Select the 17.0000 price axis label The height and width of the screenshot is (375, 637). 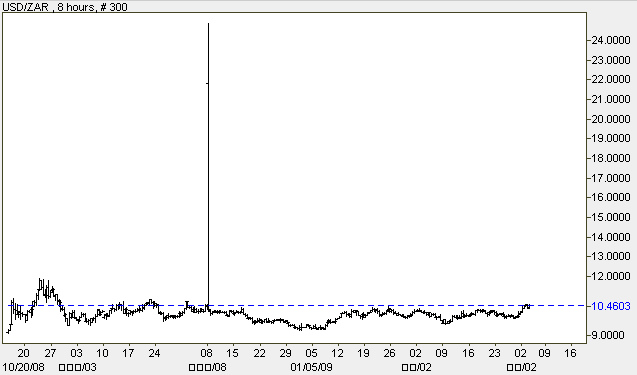[x=611, y=178]
